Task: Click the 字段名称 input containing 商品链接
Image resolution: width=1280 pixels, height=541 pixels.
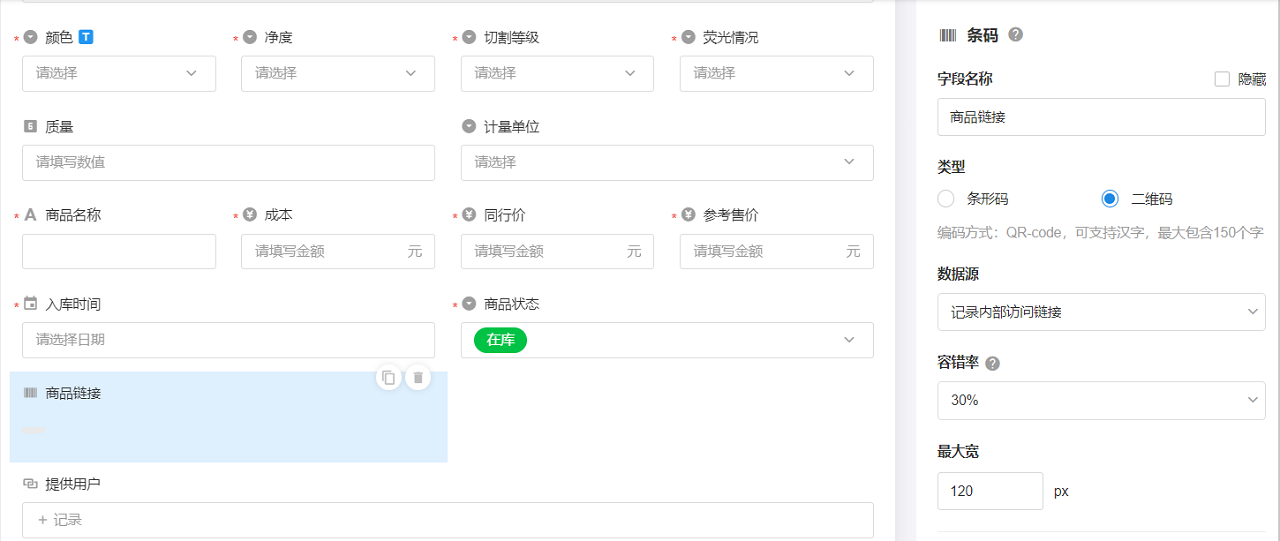Action: click(1102, 117)
